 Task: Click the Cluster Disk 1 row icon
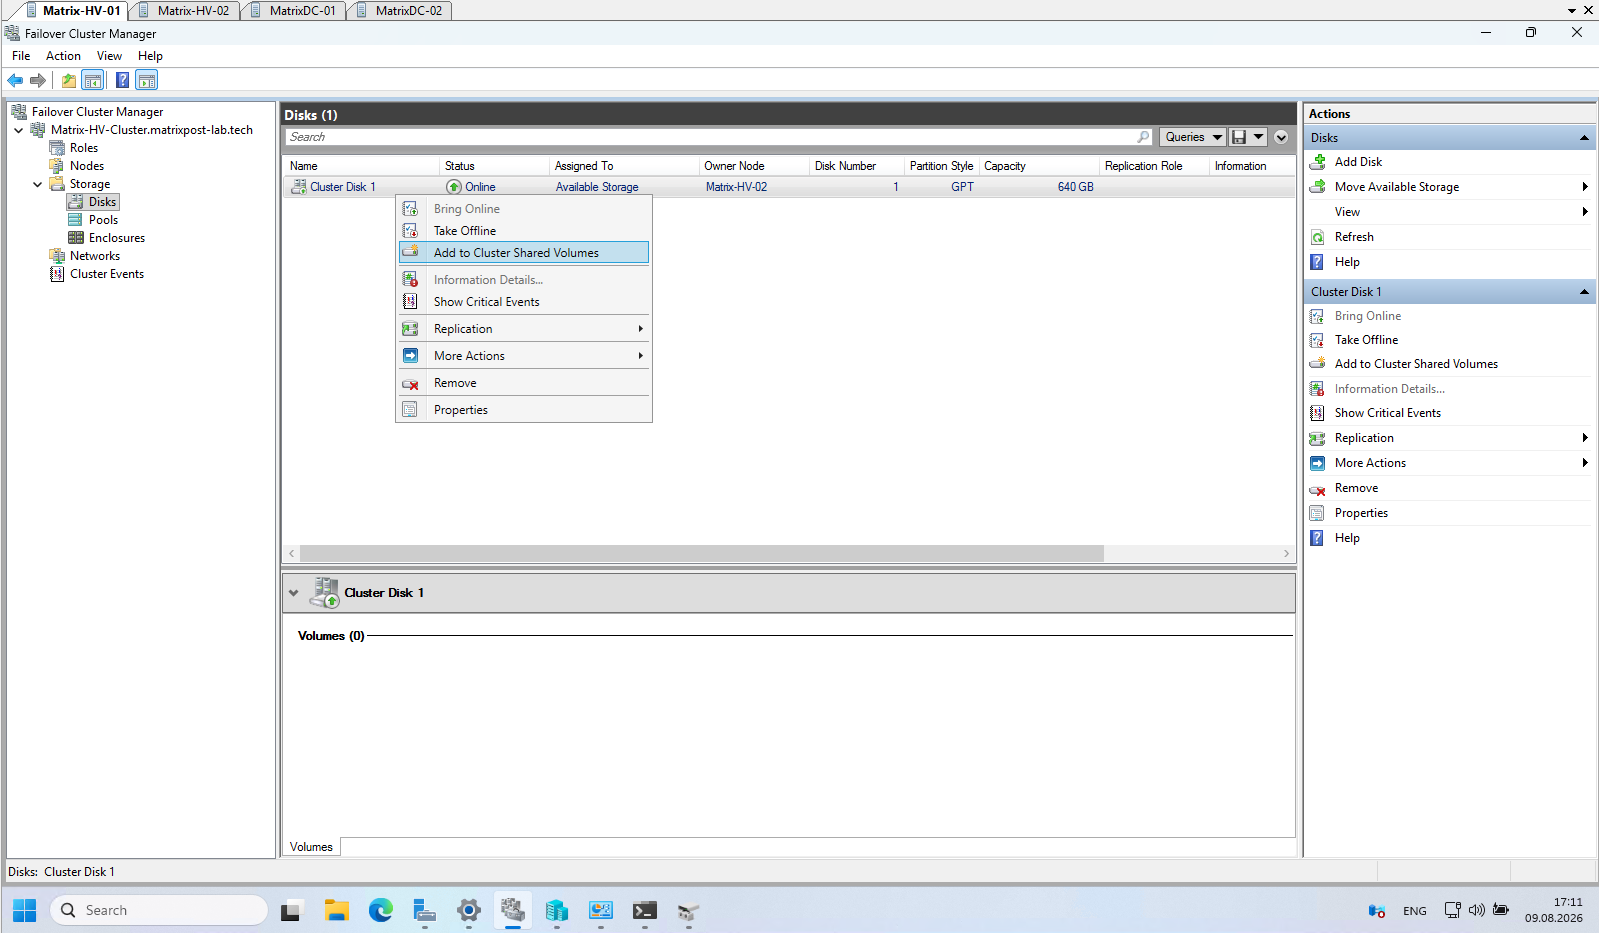[298, 187]
